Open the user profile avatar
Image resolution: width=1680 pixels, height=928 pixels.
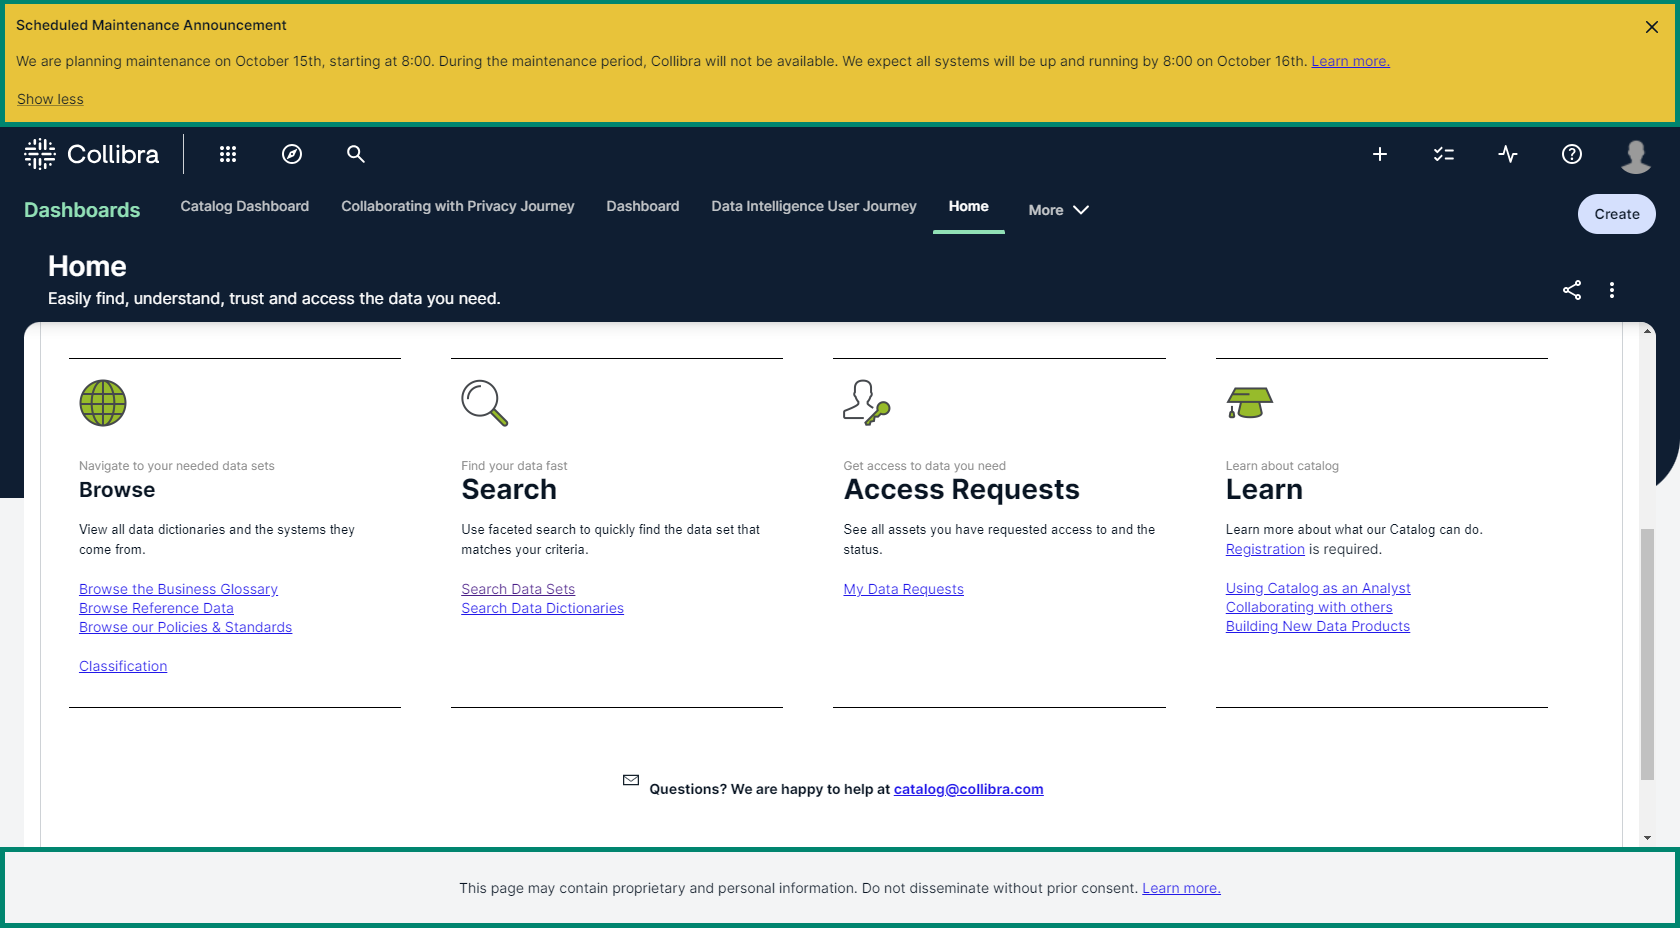[1636, 156]
